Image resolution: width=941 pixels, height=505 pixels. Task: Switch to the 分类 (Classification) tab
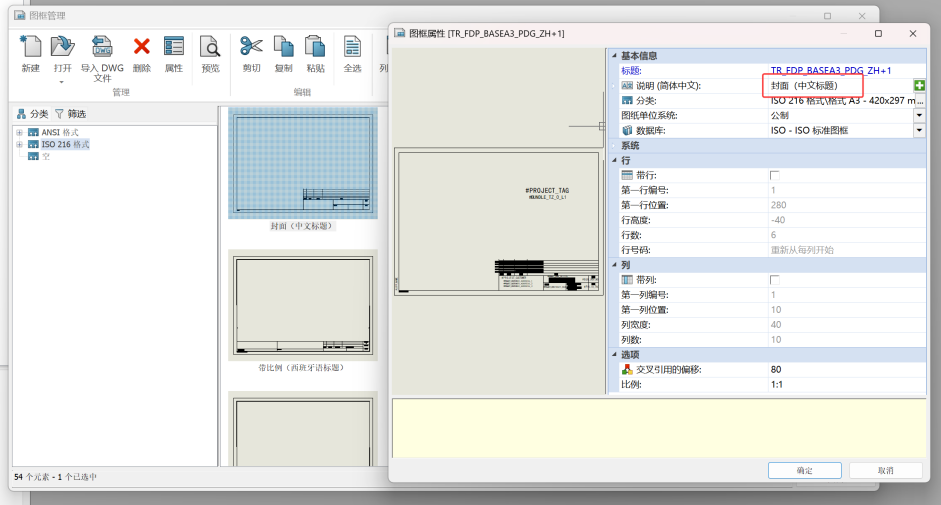point(32,114)
